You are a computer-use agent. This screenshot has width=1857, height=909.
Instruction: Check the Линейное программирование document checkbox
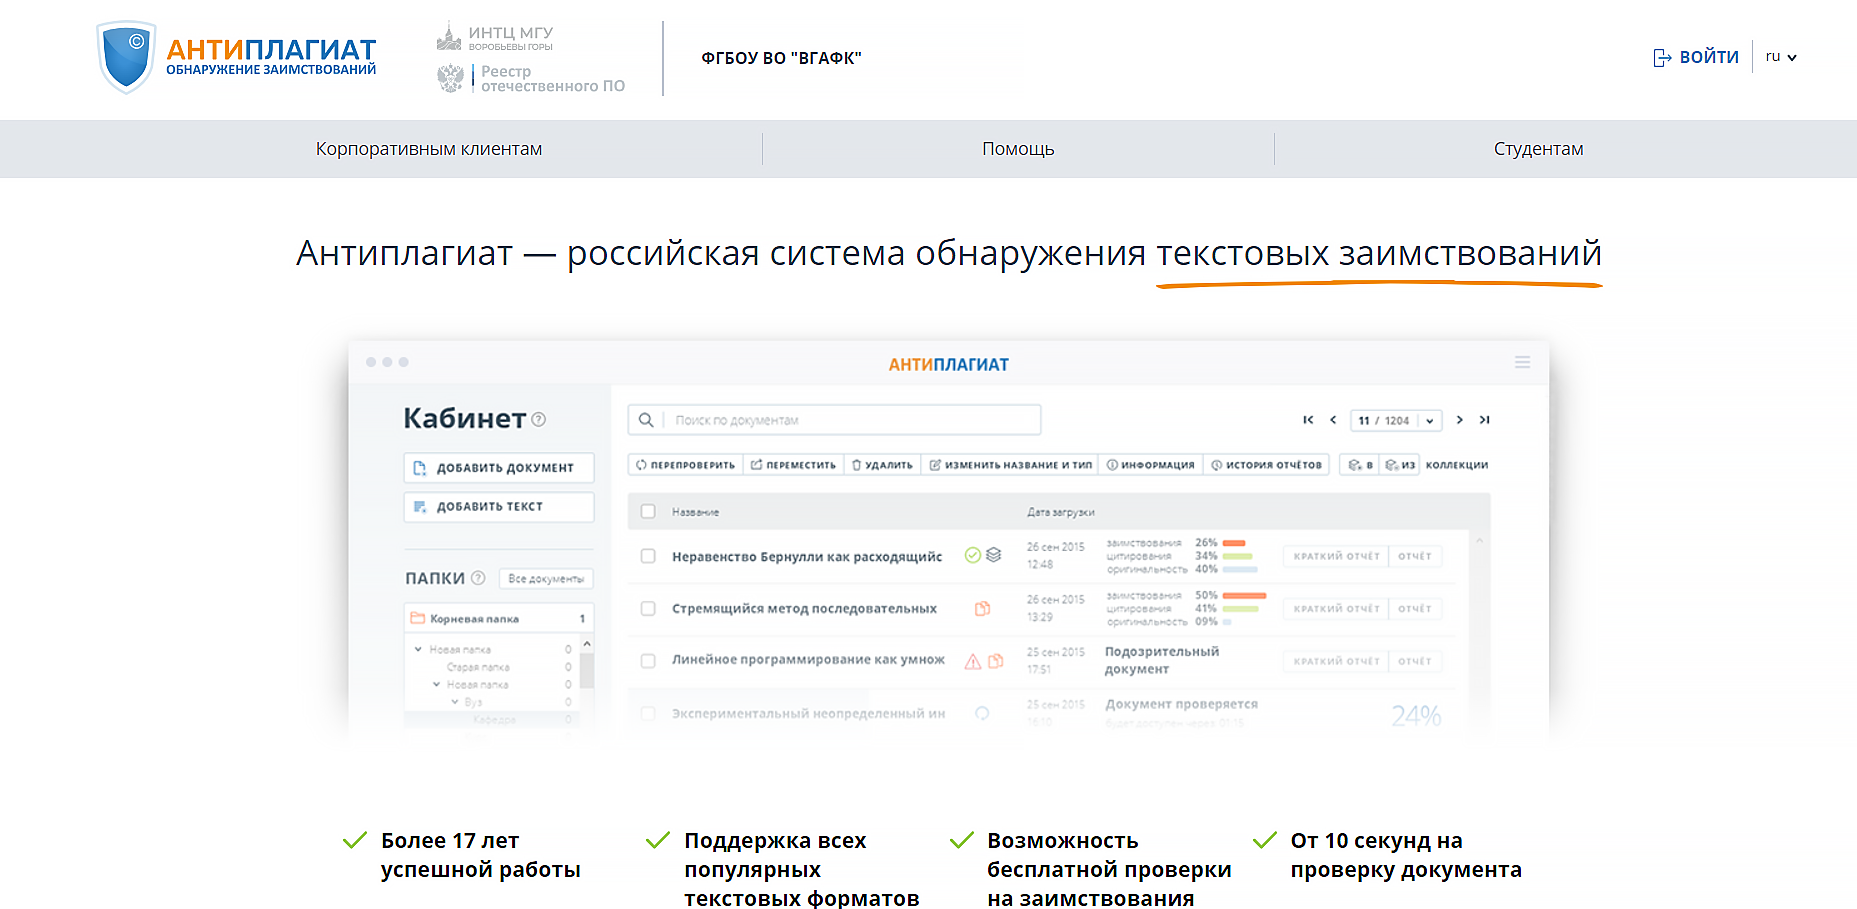coord(648,661)
